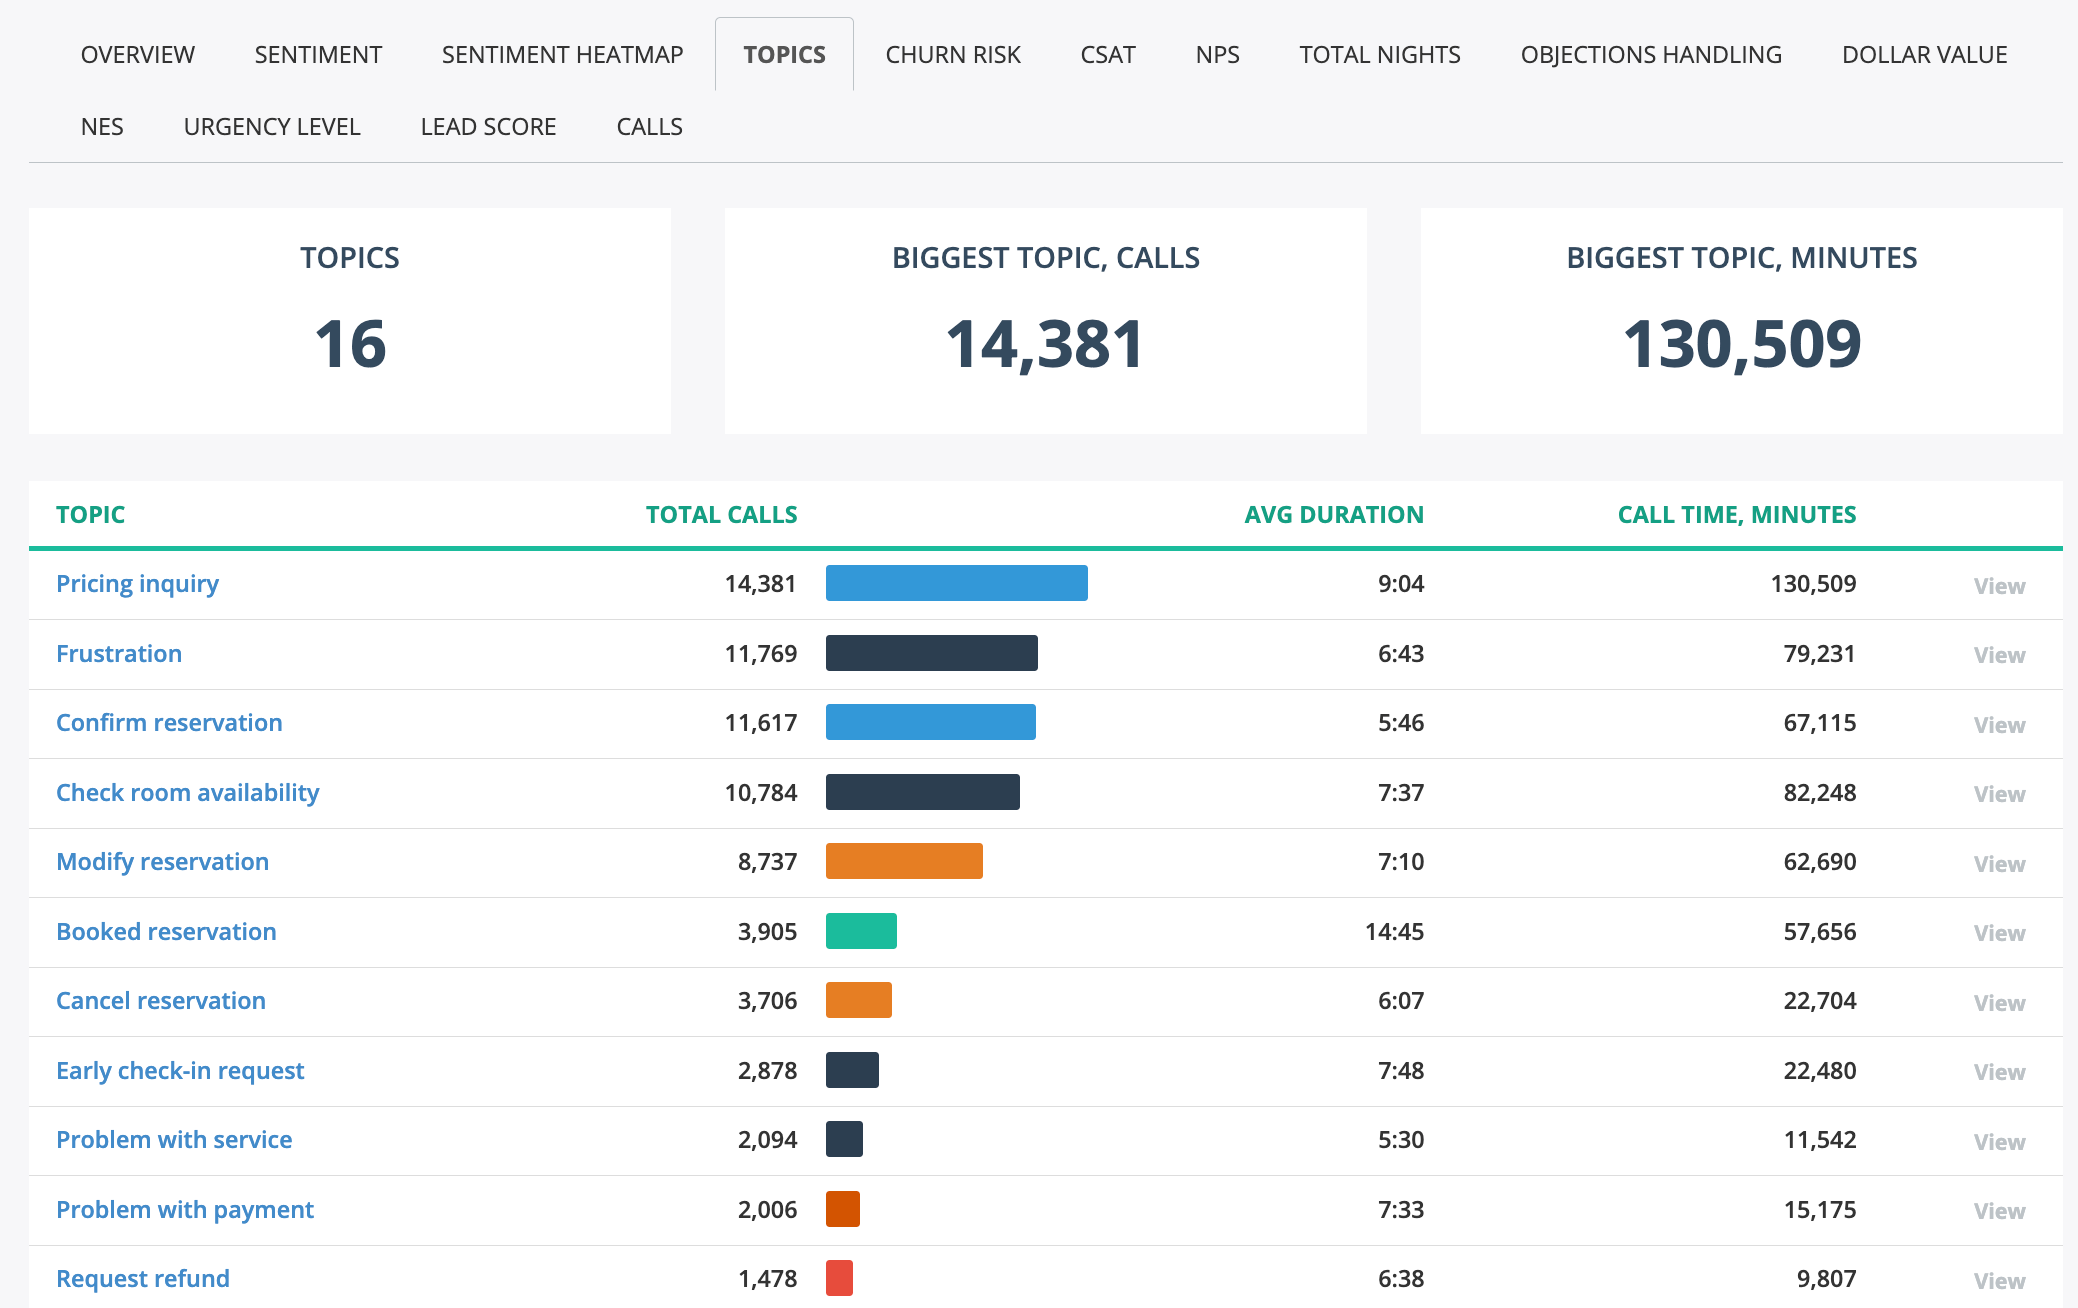
Task: Switch to Urgency Level tab
Action: [271, 127]
